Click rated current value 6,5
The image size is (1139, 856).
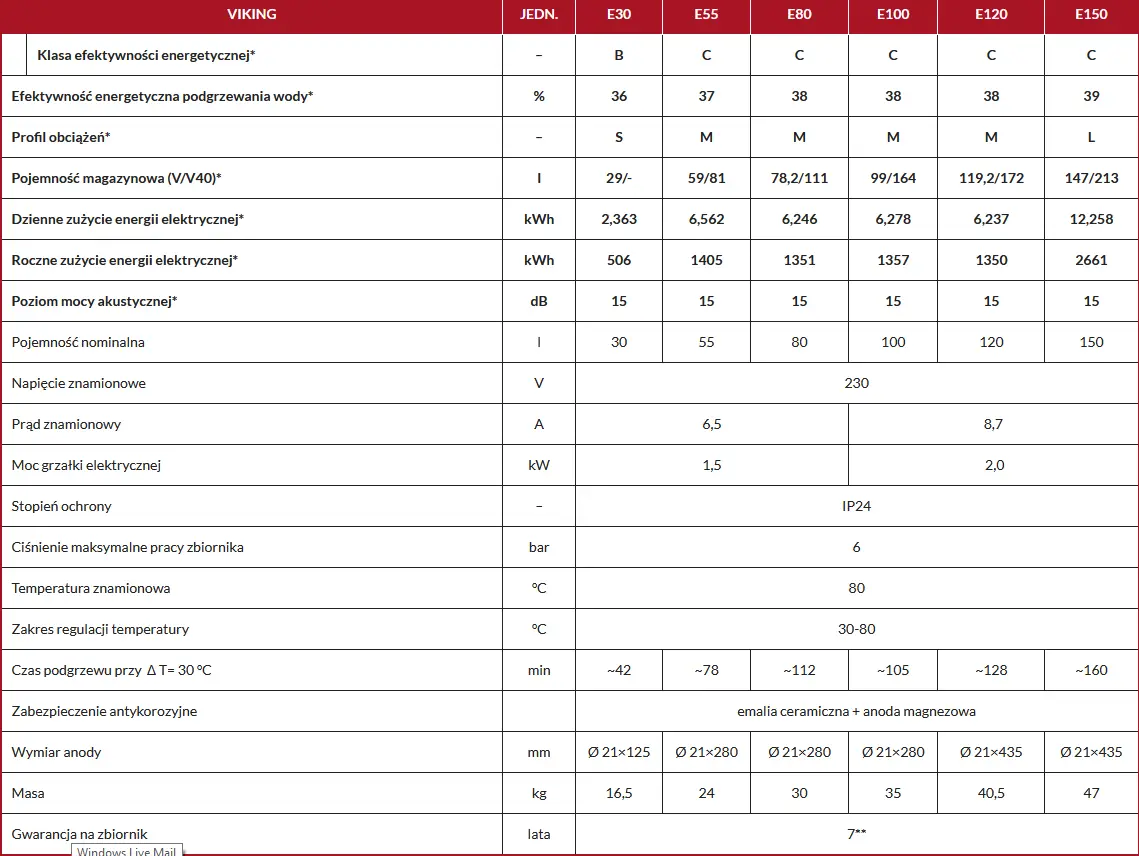point(712,424)
